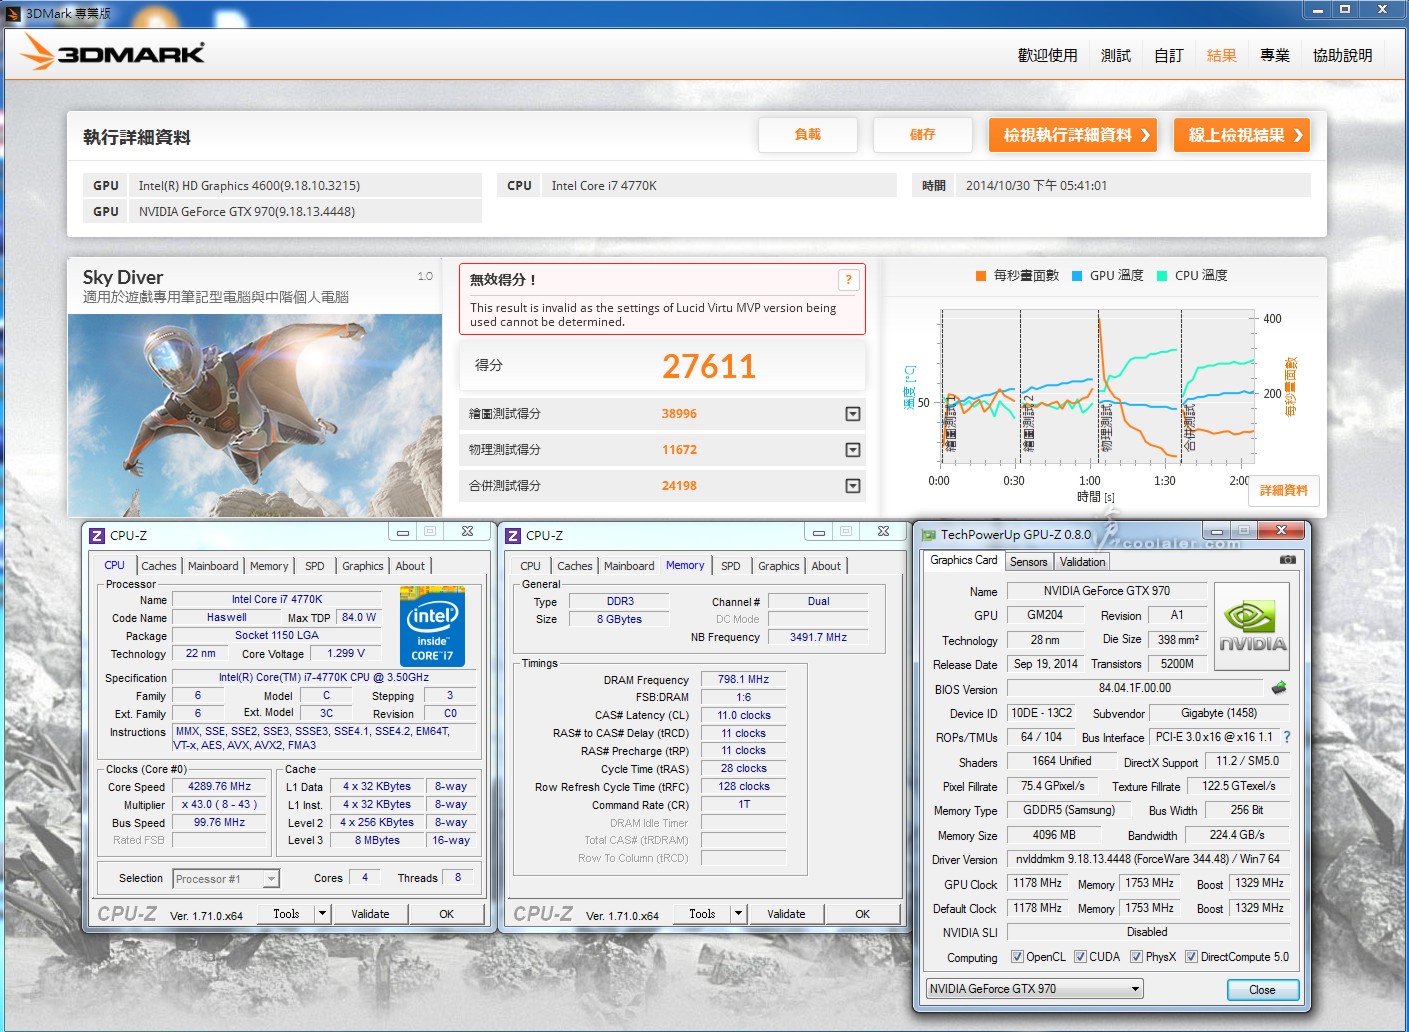Click the Sky Diver preview image
The height and width of the screenshot is (1032, 1409).
[255, 415]
